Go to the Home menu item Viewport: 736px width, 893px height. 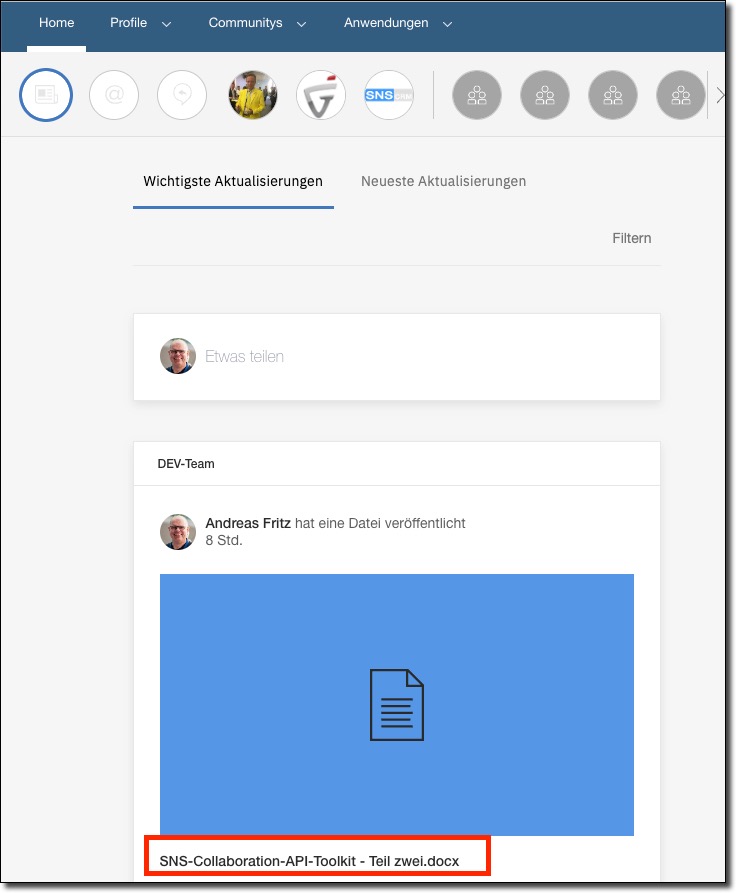click(56, 23)
